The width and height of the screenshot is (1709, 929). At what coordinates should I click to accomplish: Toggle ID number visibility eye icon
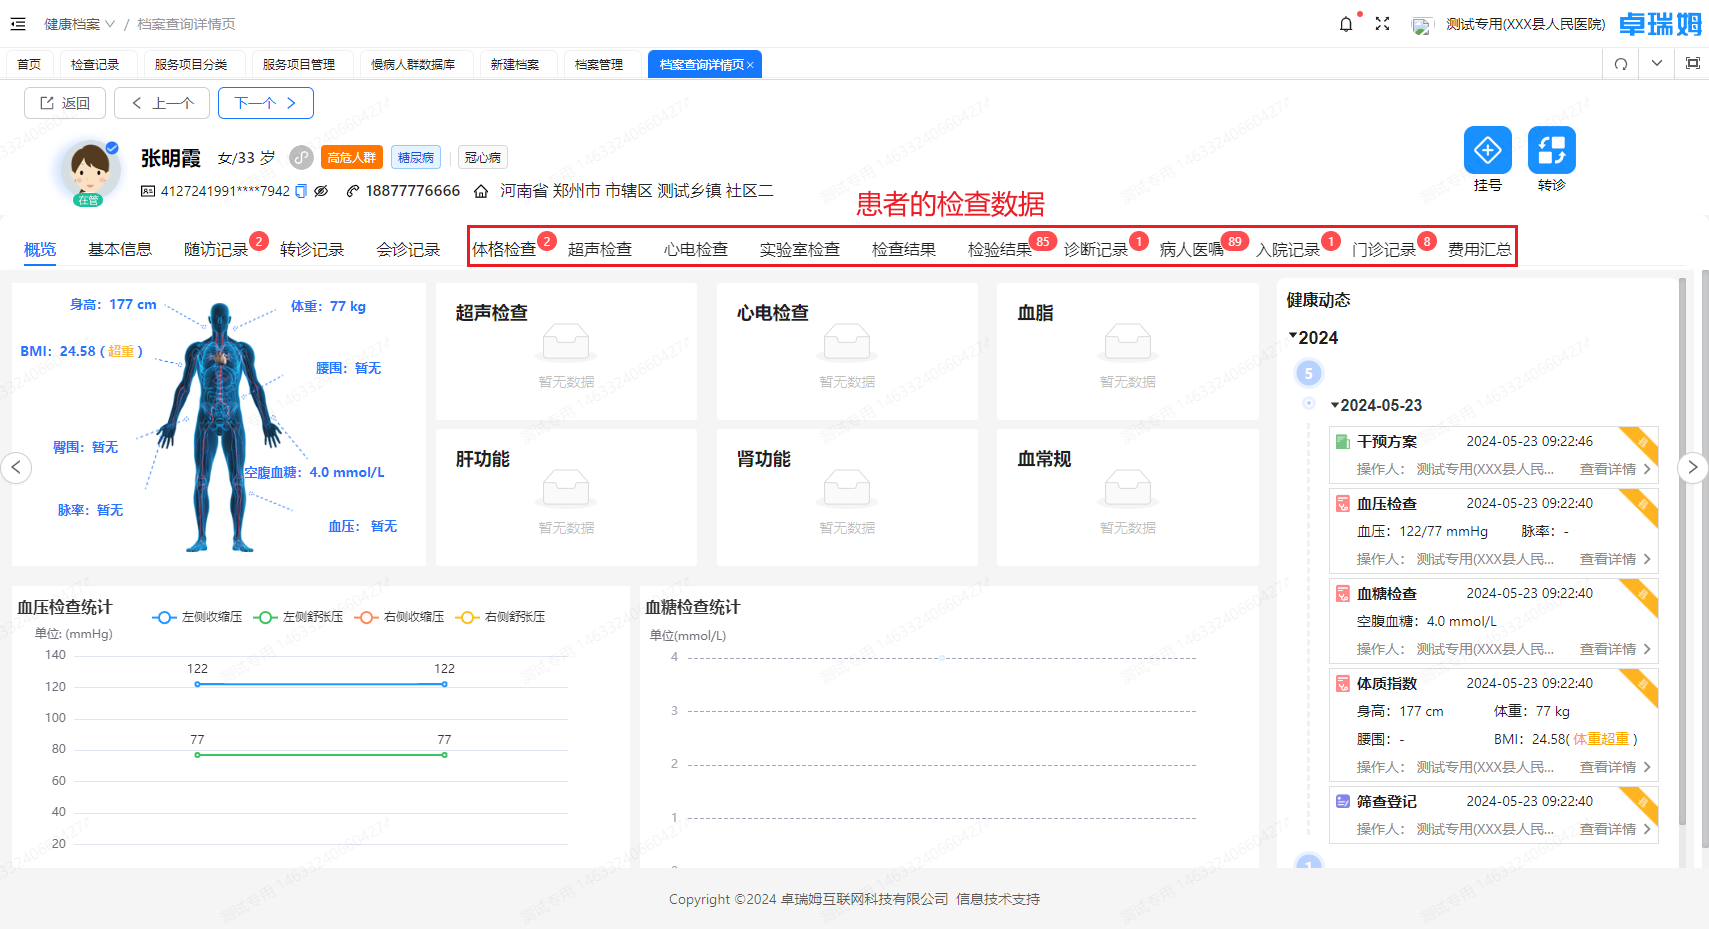coord(321,191)
